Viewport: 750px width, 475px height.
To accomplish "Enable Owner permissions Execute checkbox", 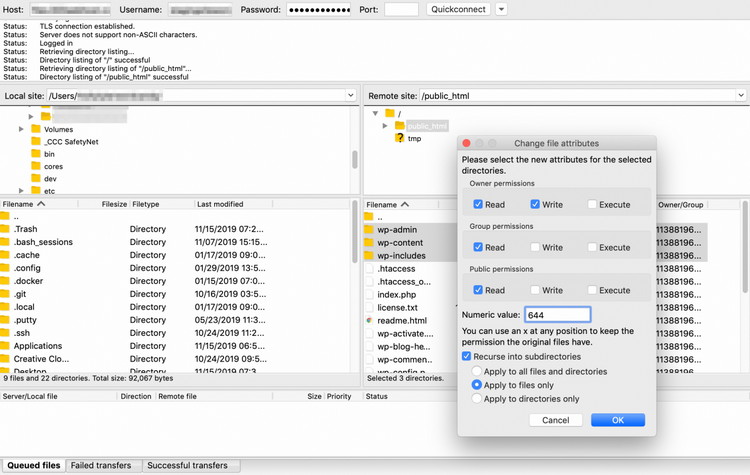I will [x=593, y=204].
